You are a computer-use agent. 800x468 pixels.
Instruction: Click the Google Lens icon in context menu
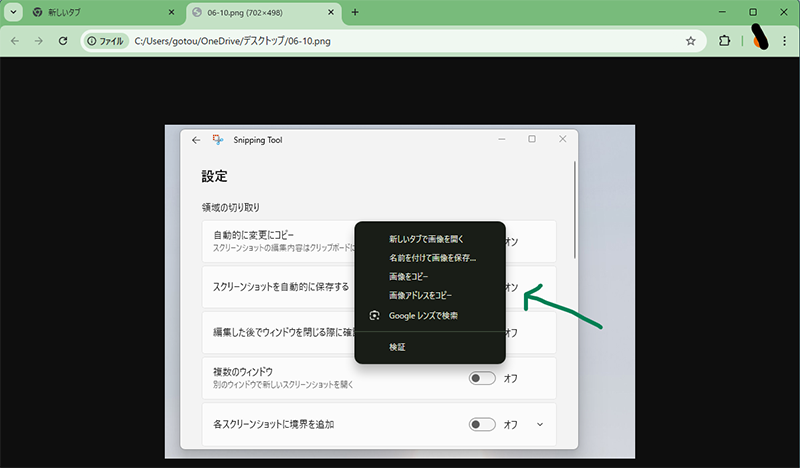pyautogui.click(x=374, y=315)
